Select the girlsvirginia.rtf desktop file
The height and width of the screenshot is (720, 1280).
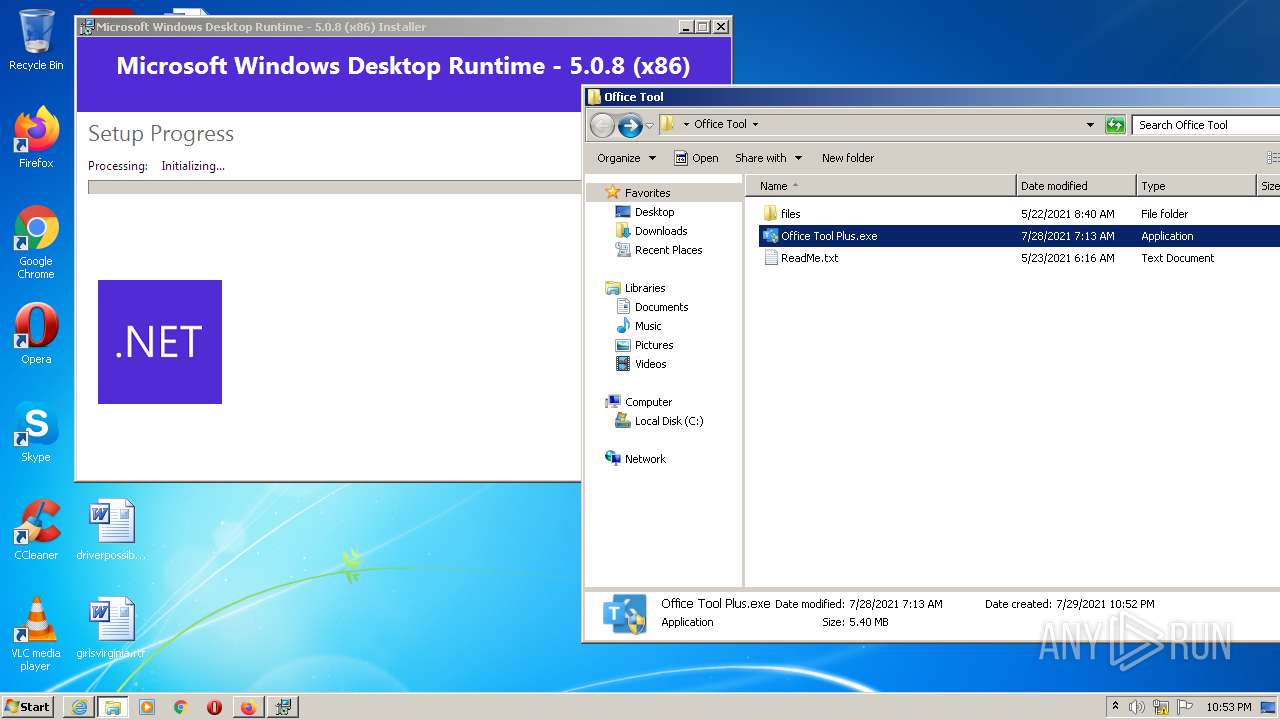pyautogui.click(x=111, y=628)
